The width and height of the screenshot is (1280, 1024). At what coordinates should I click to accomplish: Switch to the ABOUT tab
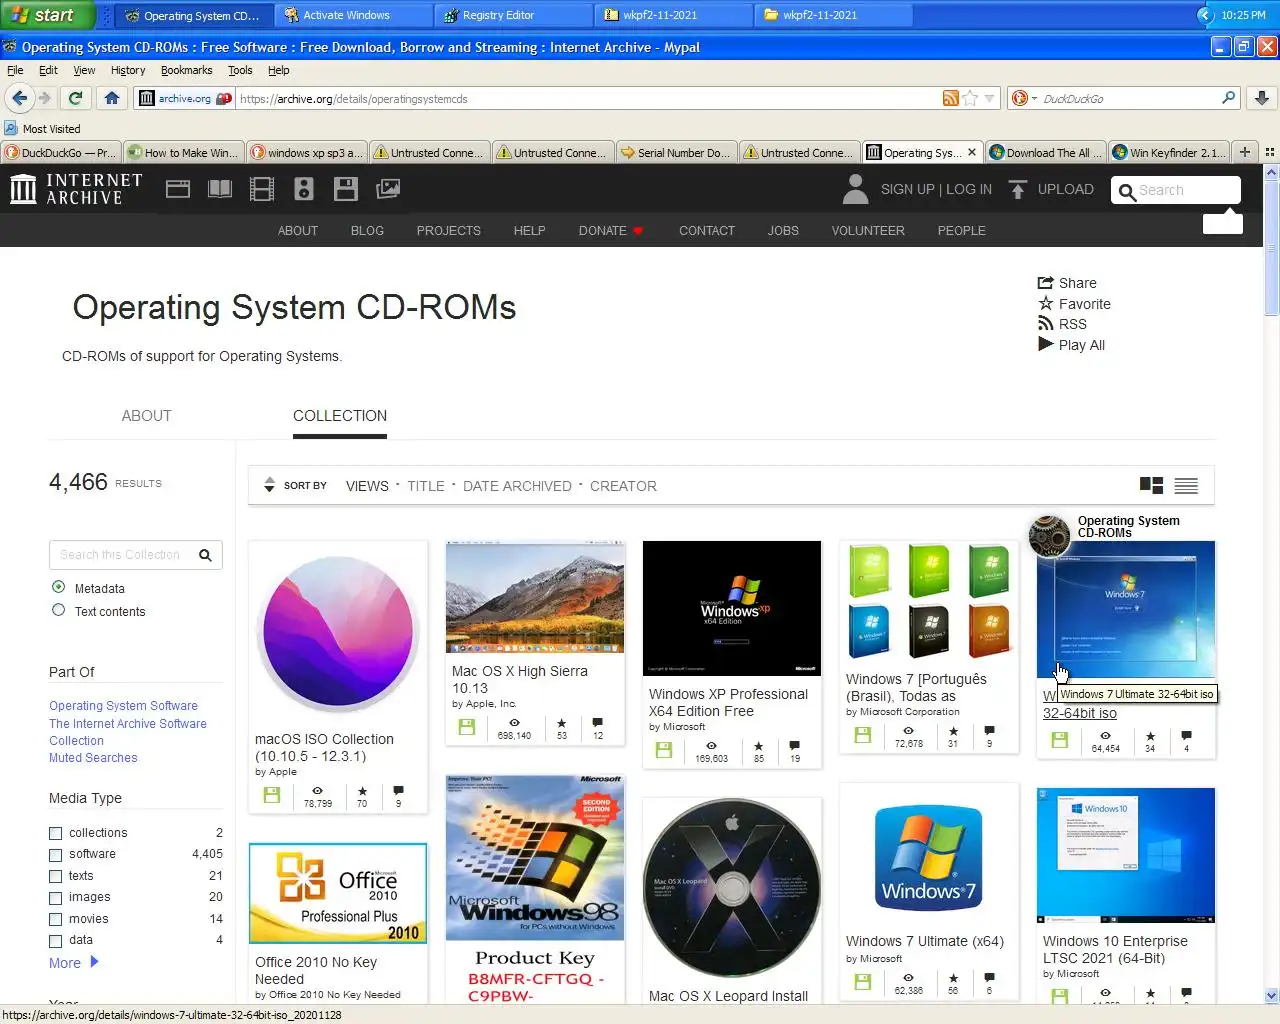point(146,416)
